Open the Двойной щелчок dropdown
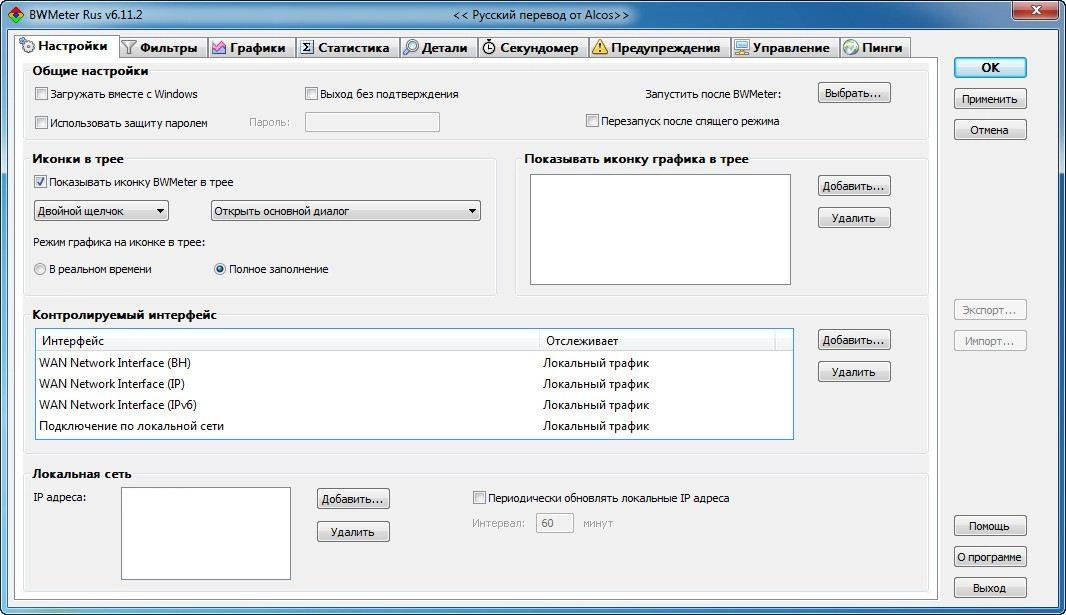Viewport: 1066px width, 615px height. click(x=101, y=211)
